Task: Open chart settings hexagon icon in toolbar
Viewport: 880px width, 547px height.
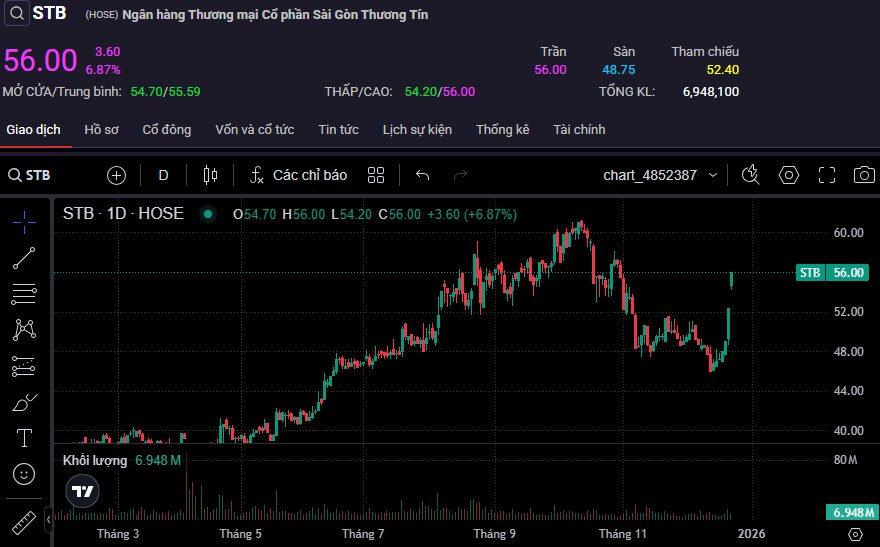Action: click(789, 175)
